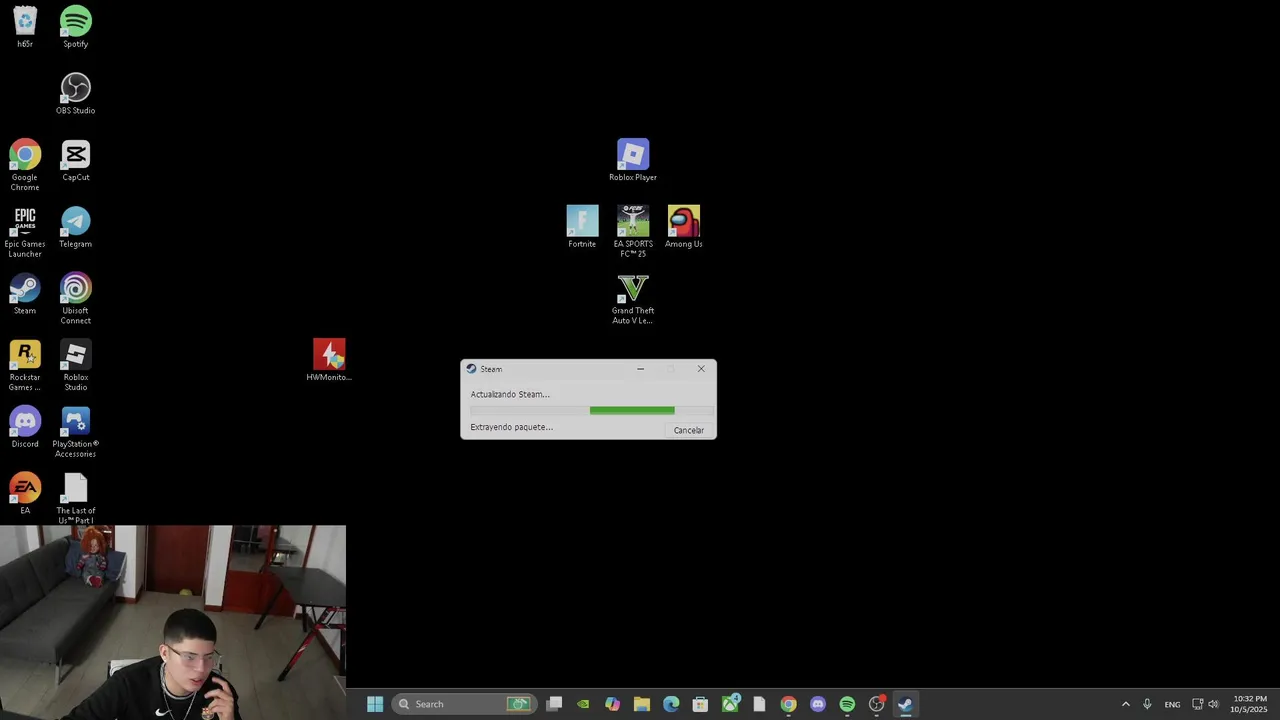Open the OBS Studio desktop shortcut
The width and height of the screenshot is (1280, 720).
click(x=75, y=94)
